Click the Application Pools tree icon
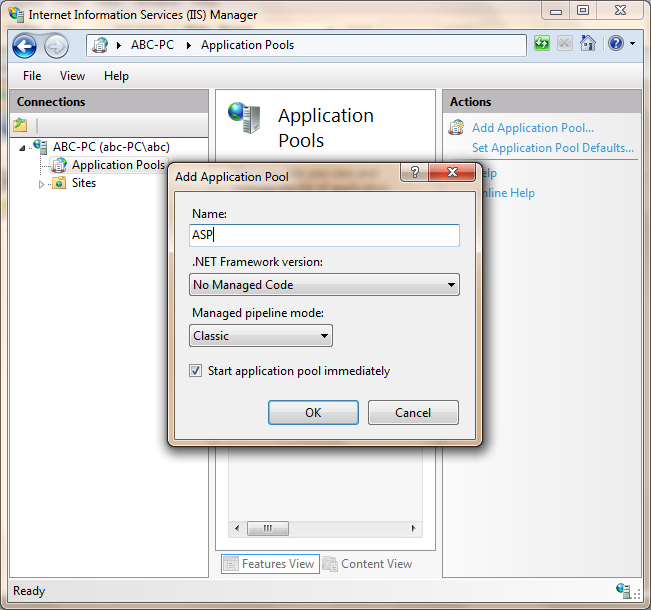Screen dimensions: 651x610 [59, 165]
